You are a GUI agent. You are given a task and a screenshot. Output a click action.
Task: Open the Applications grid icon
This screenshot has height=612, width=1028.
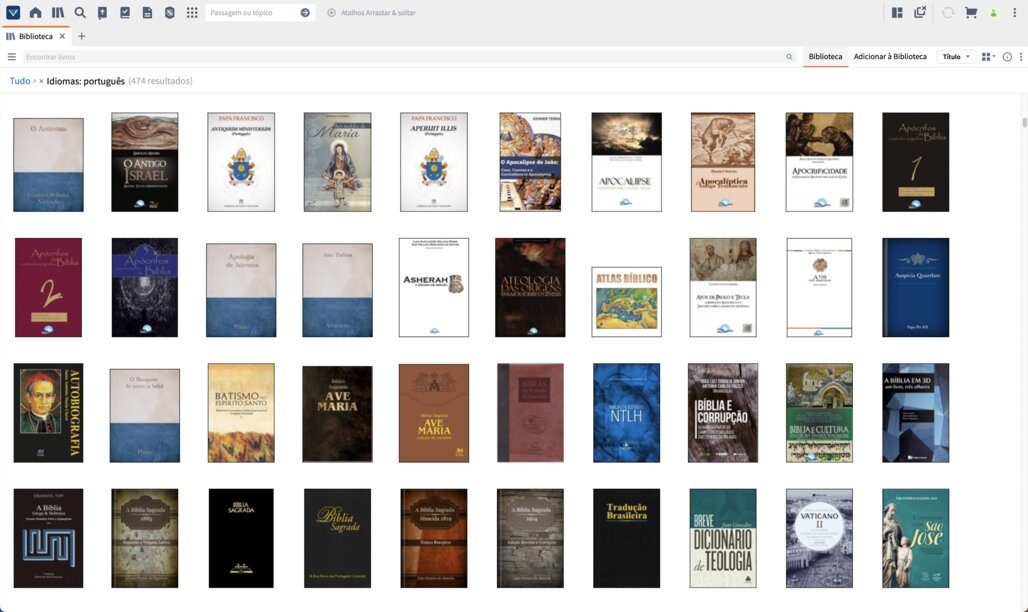tap(191, 12)
